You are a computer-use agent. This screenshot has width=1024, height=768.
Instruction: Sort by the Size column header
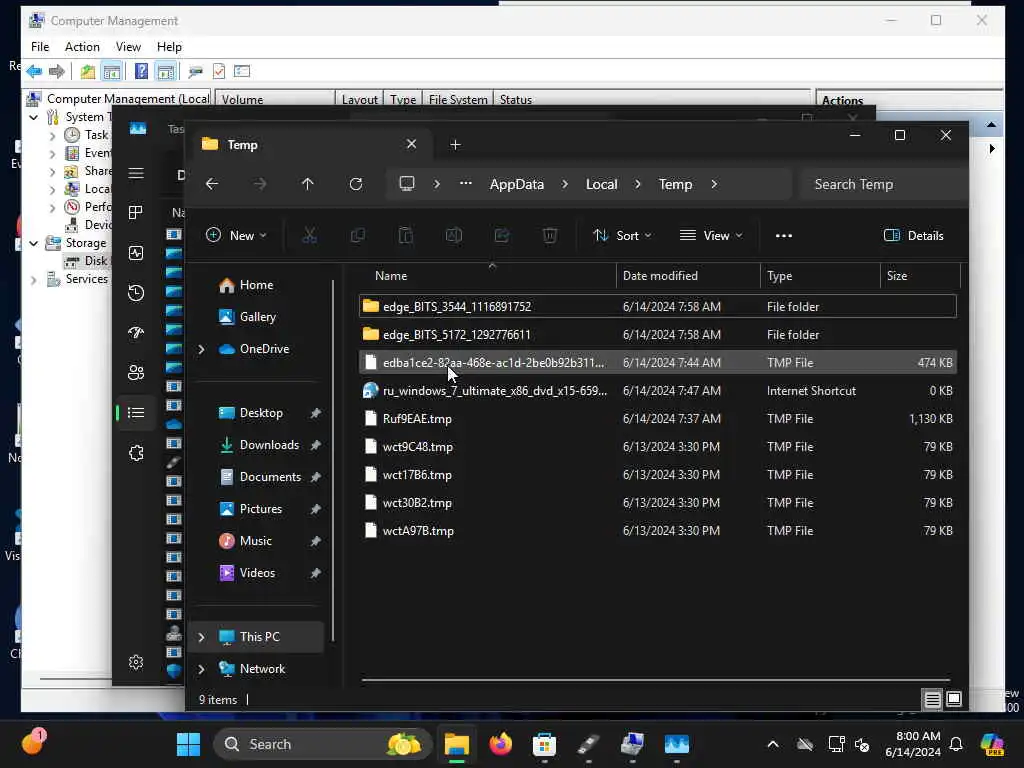[x=920, y=276]
